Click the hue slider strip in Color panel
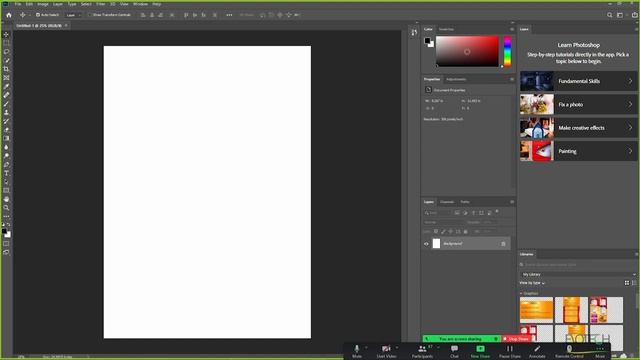The image size is (640, 360). [x=507, y=51]
